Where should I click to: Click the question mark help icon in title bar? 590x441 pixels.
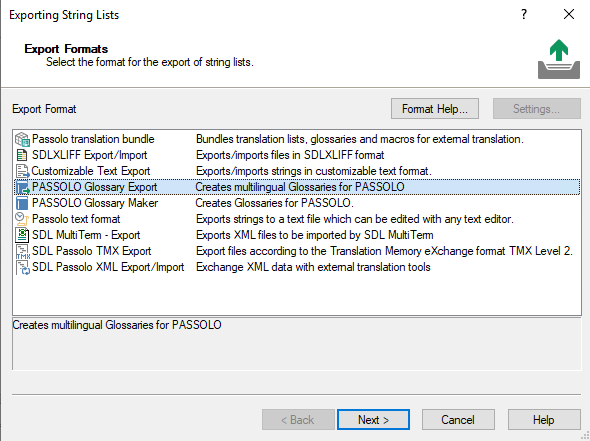click(524, 14)
